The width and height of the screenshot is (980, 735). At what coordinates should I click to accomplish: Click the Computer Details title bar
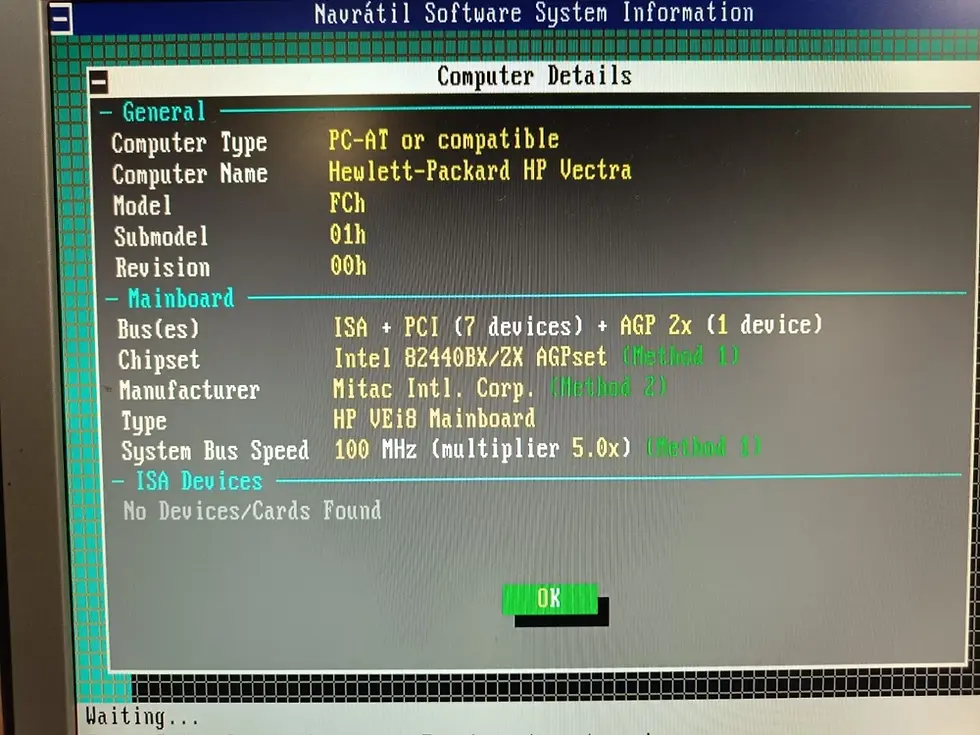534,76
